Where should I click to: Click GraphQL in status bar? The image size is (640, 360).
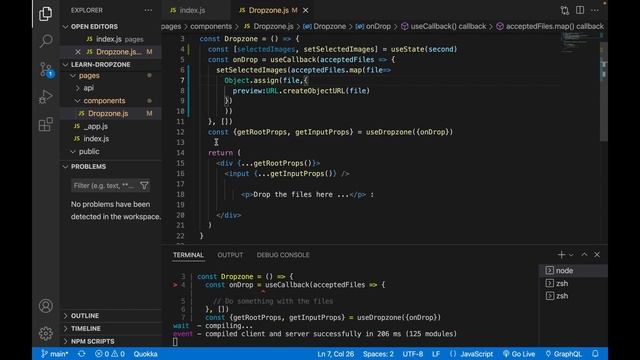coord(563,354)
